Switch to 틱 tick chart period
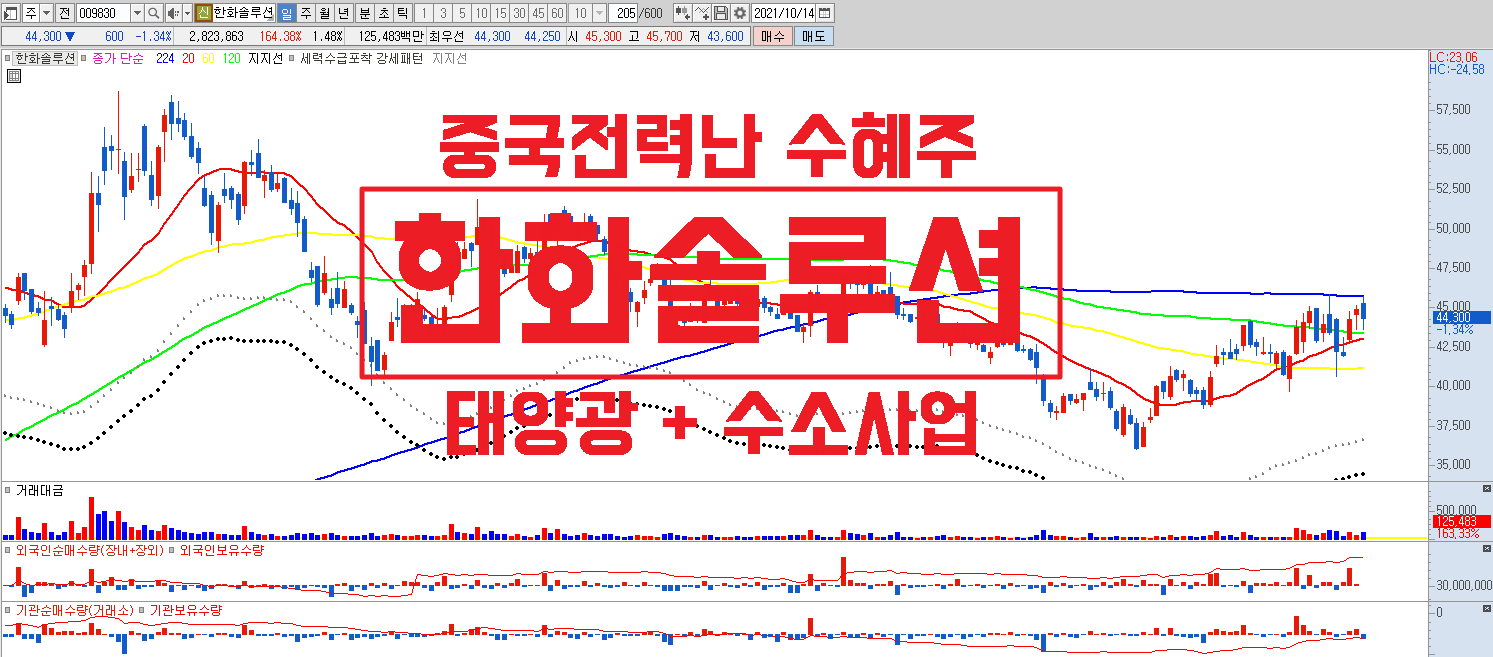Screen dimensions: 1493x657 click(401, 13)
